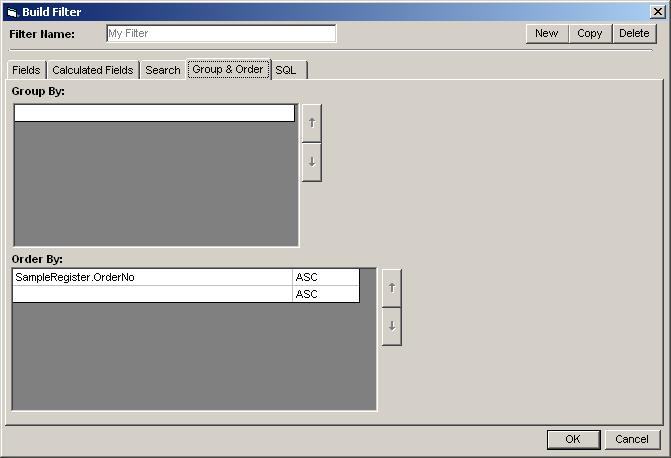Click the empty second Order By field cell
The image size is (671, 458).
[x=152, y=294]
